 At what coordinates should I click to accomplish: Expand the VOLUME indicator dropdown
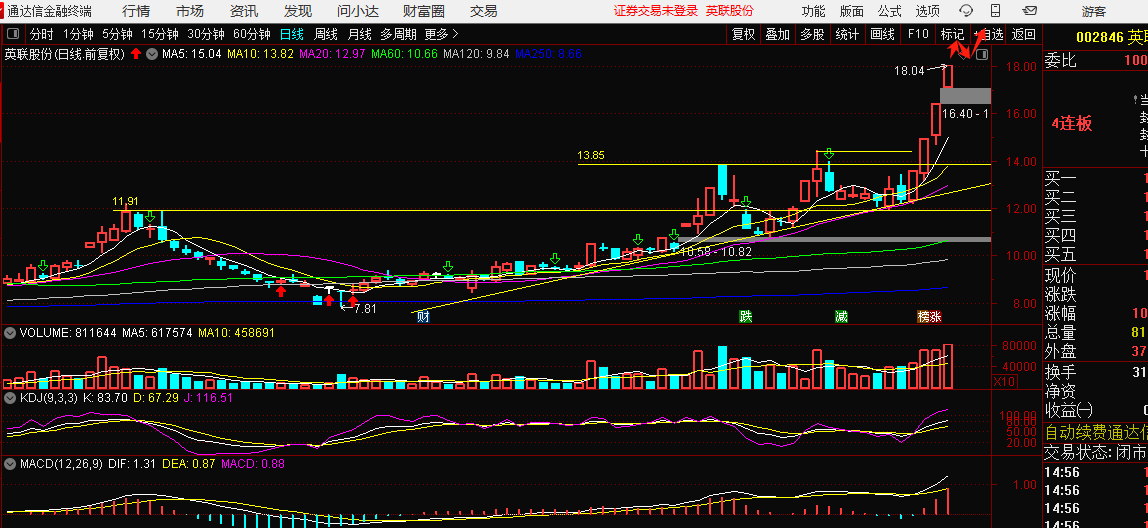tap(10, 332)
